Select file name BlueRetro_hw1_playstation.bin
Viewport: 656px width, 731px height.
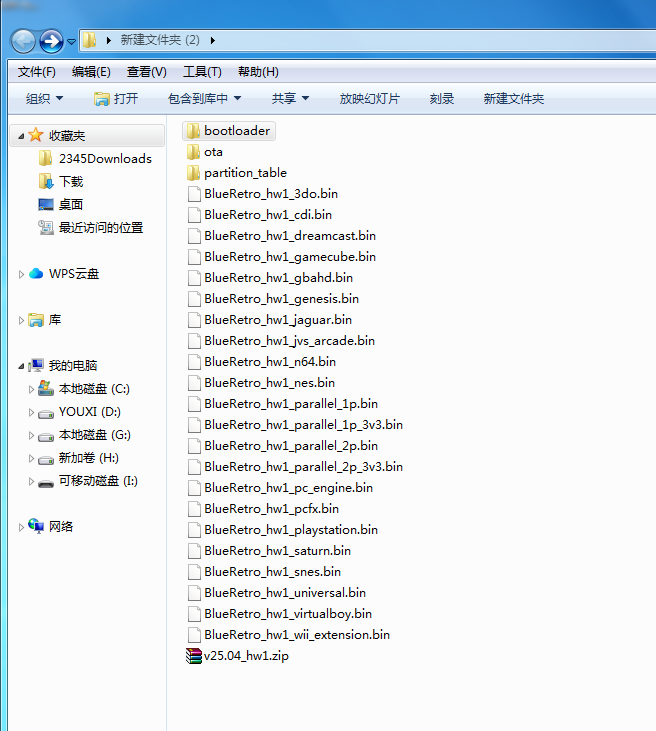(291, 530)
